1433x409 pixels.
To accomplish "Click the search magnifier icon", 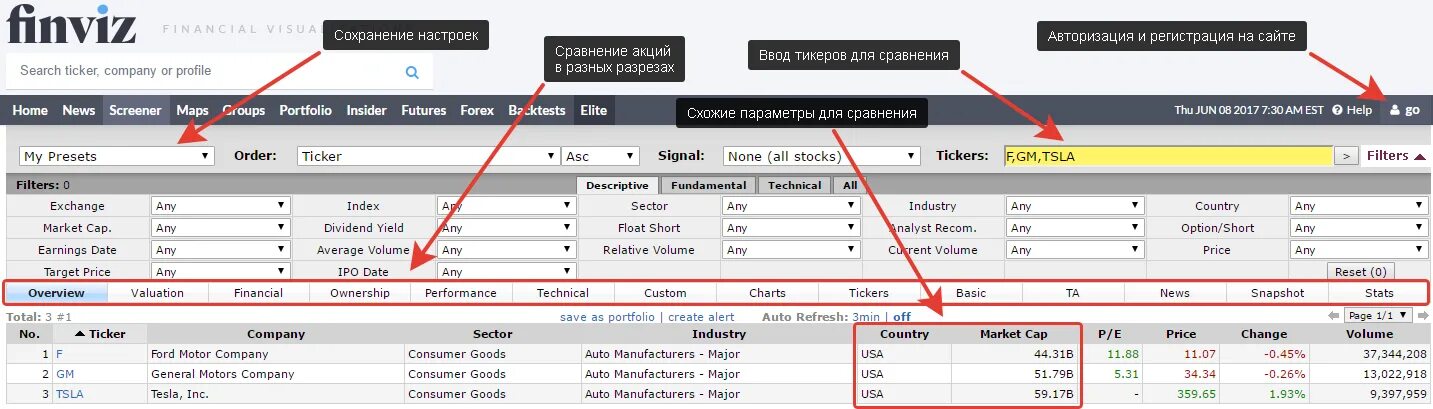I will tap(412, 72).
